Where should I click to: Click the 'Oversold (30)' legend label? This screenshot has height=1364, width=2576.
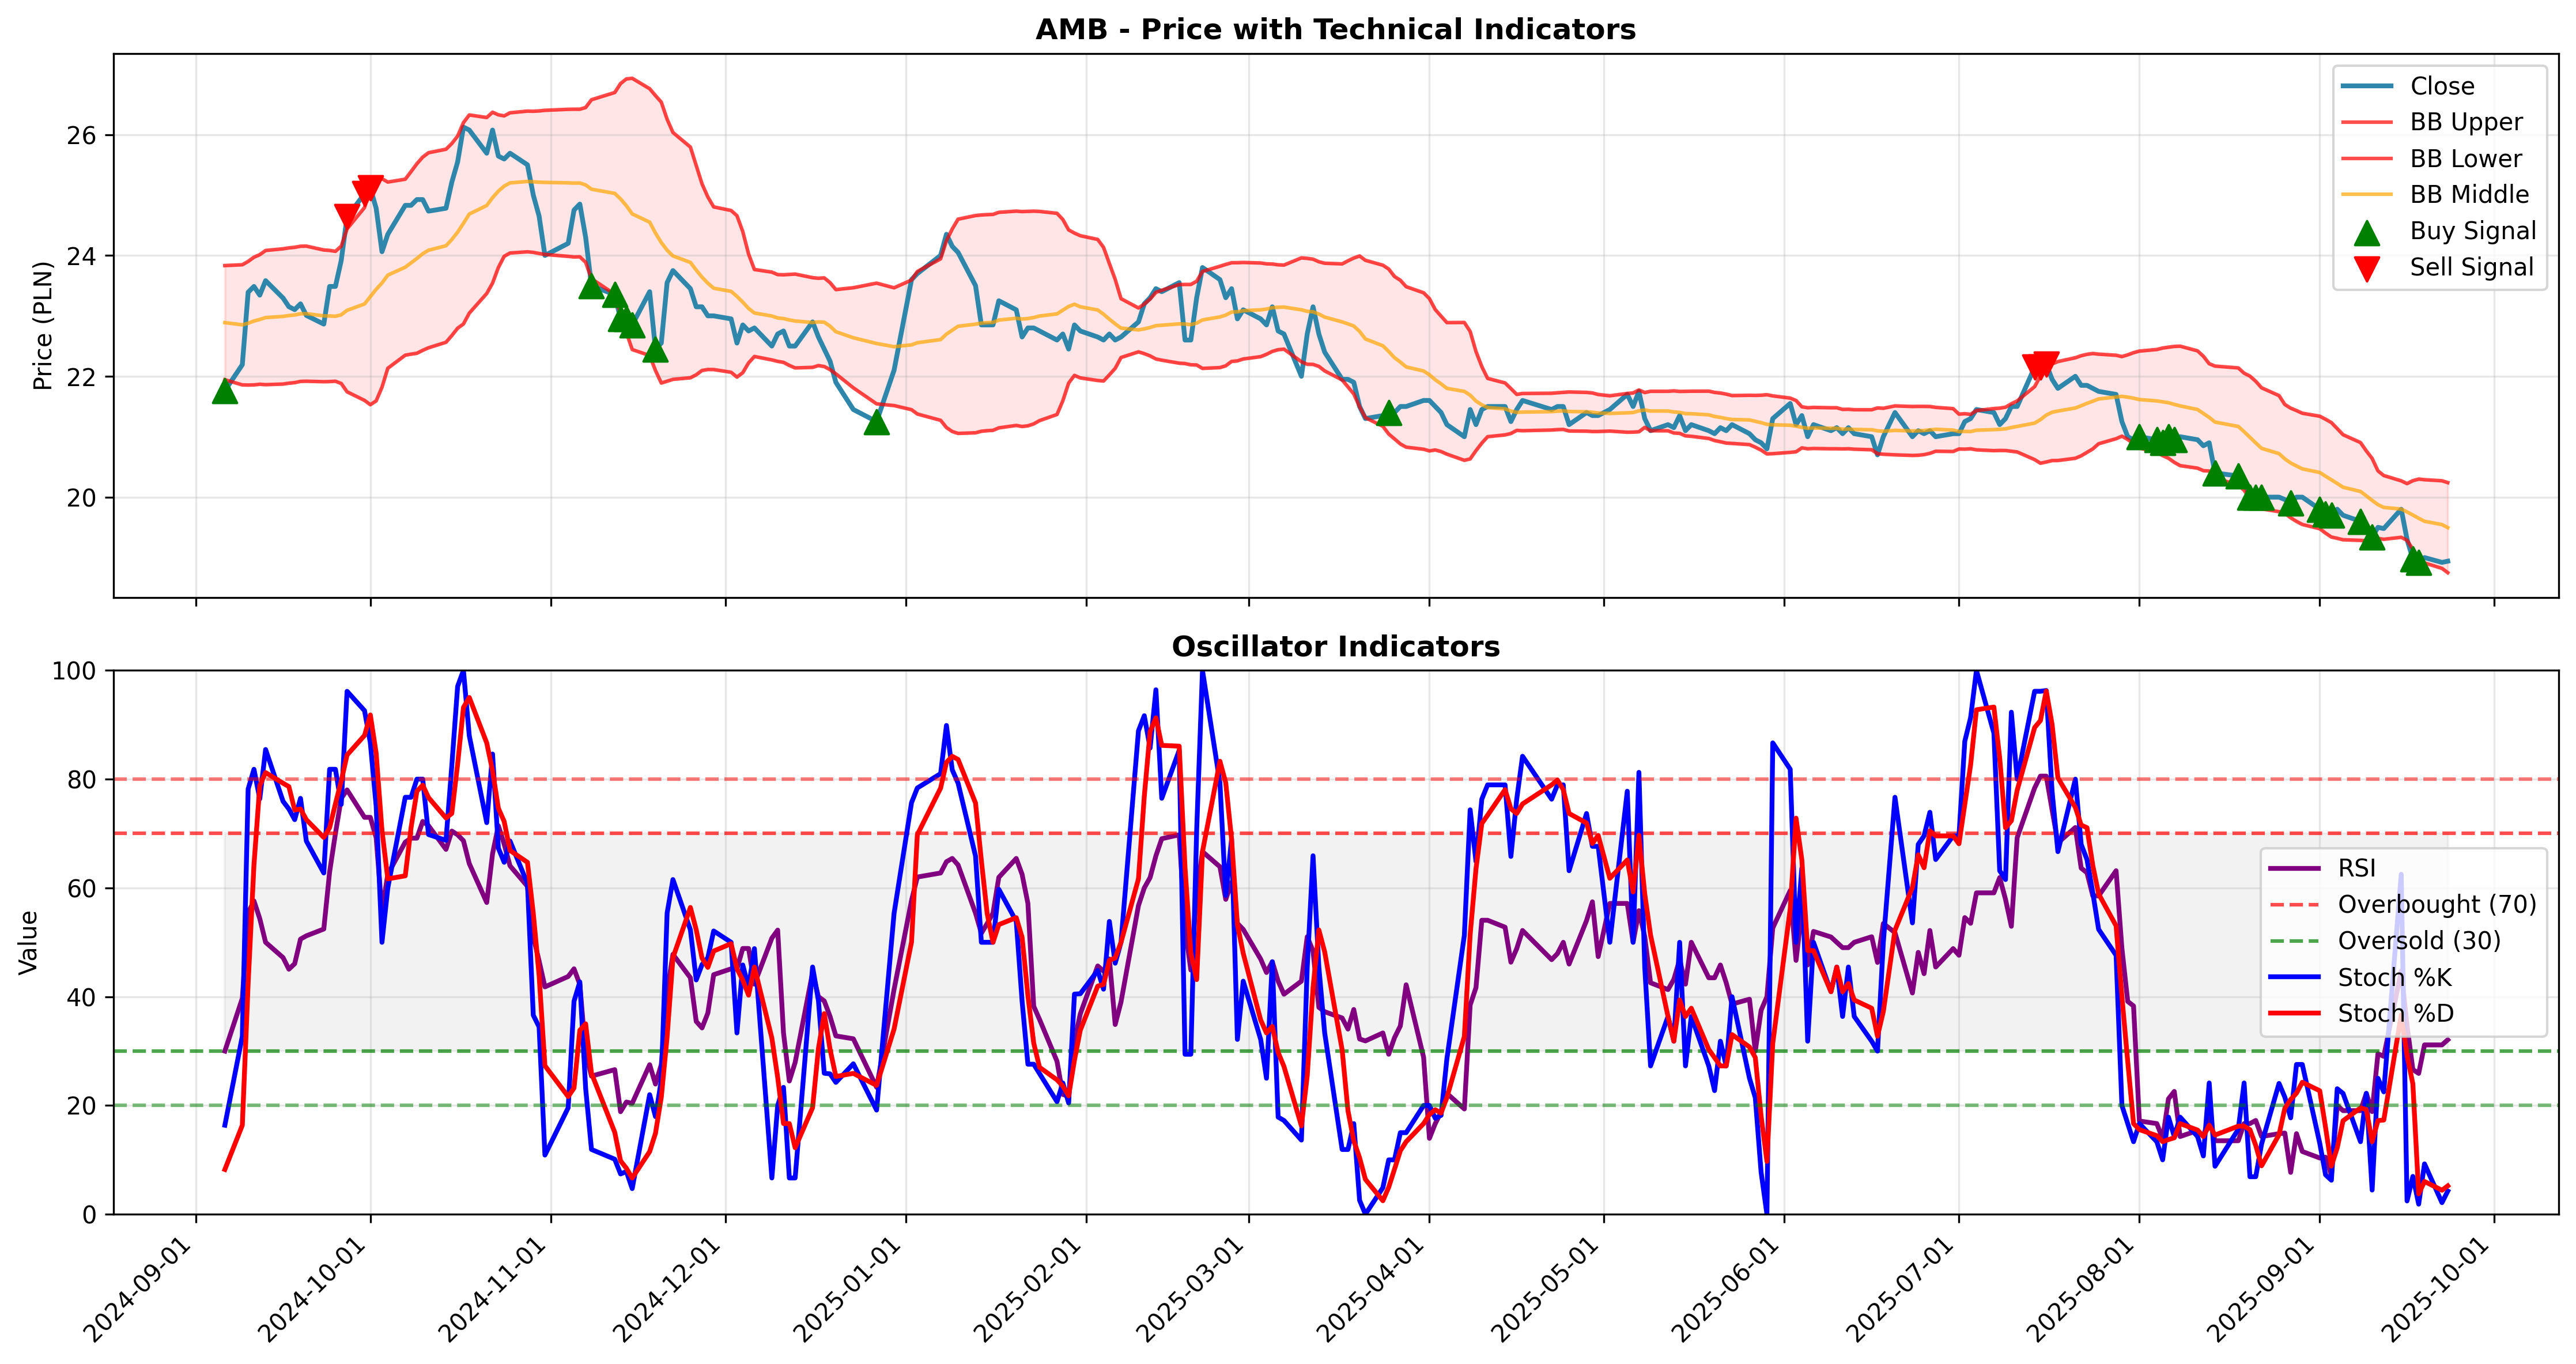(x=2419, y=941)
